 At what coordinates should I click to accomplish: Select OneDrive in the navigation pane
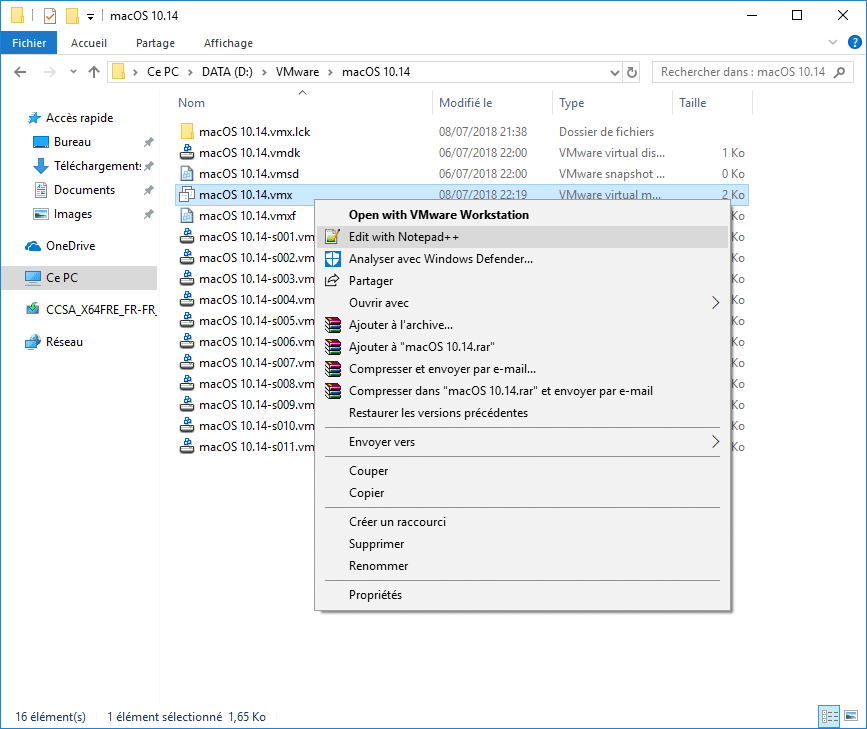coord(70,246)
